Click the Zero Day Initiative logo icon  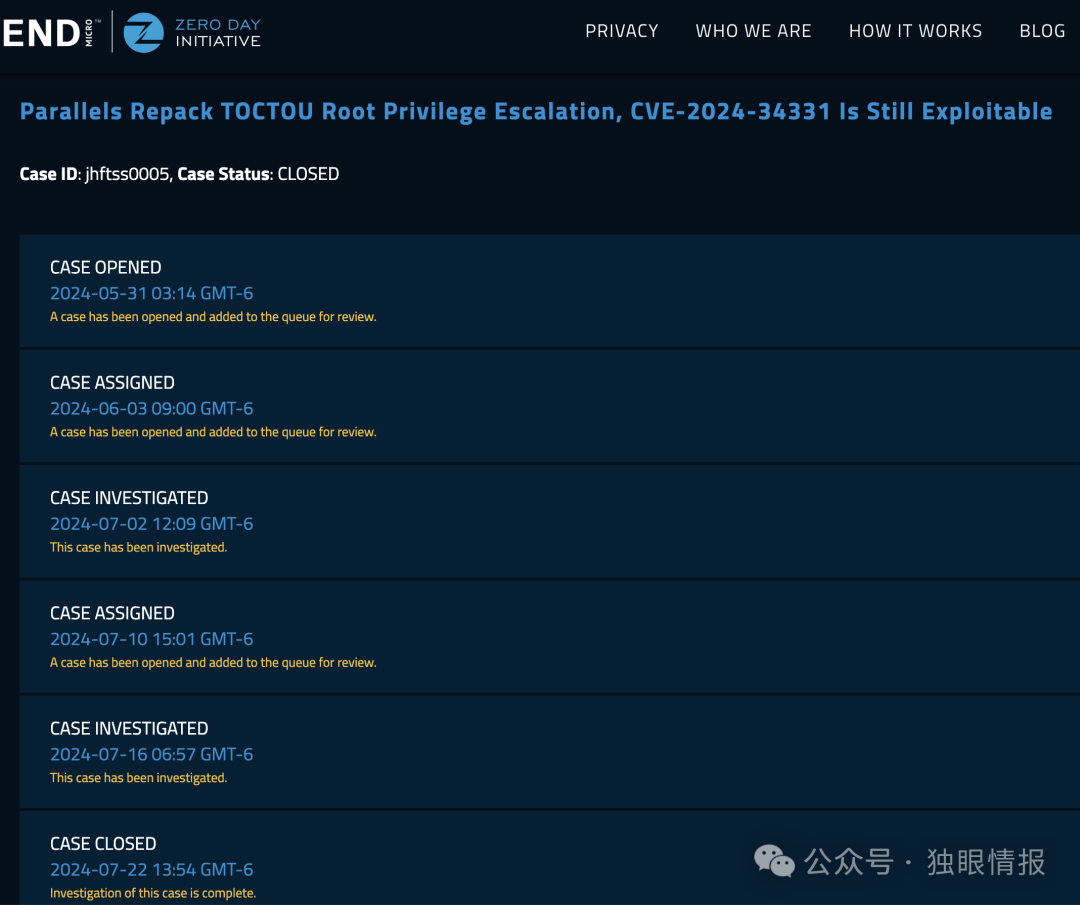(143, 32)
